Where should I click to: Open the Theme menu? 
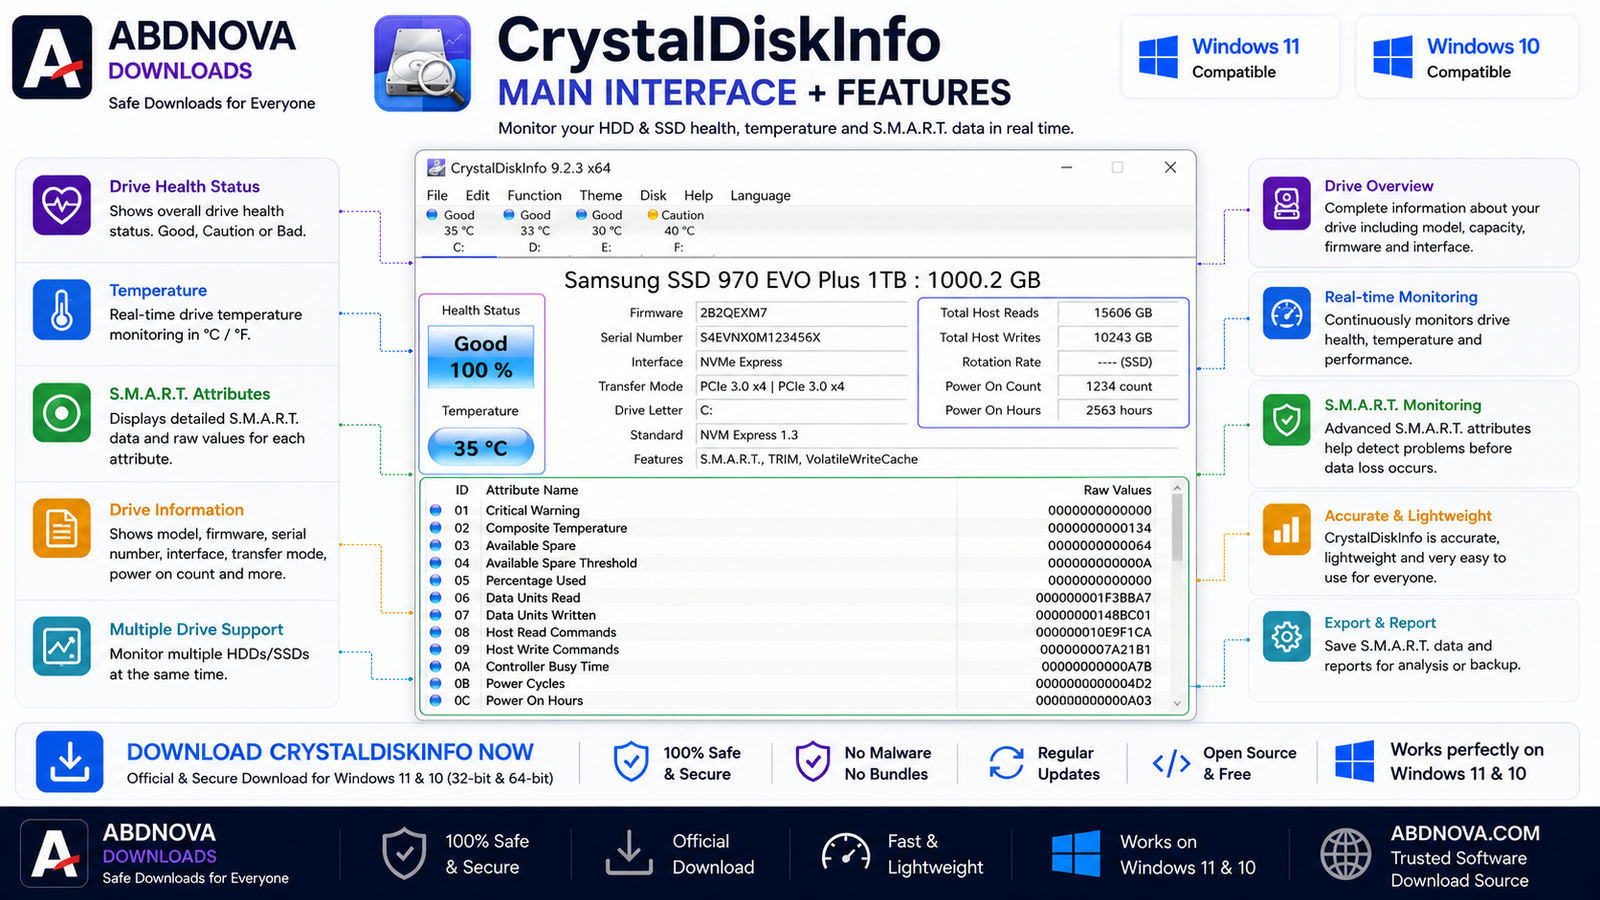coord(600,195)
